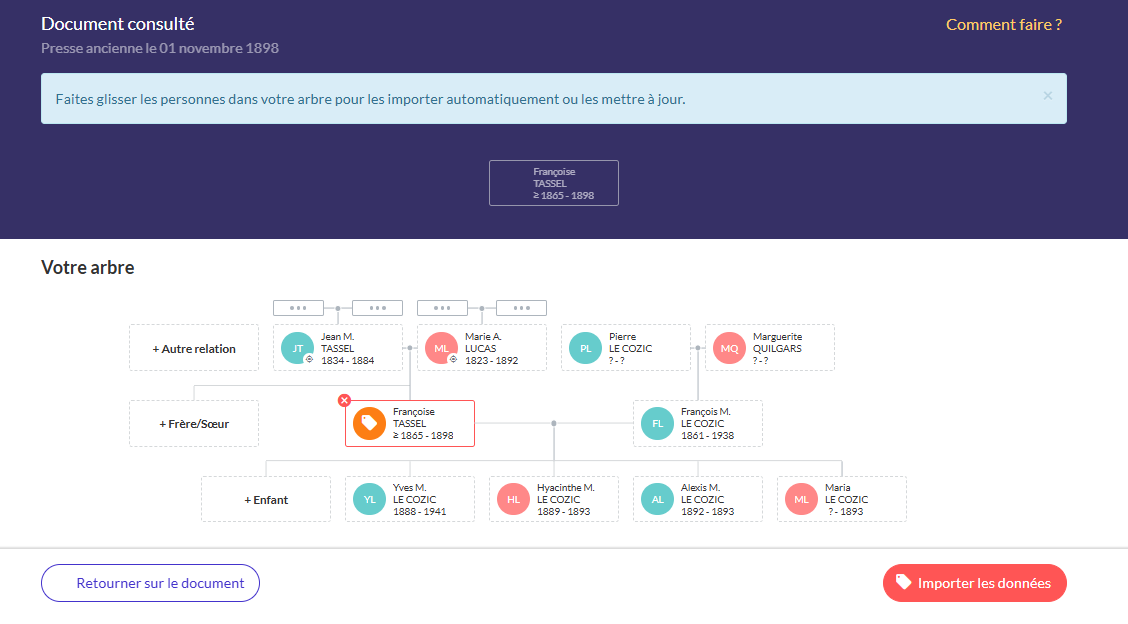Click the PL avatar of Pierre Le Cozic
The height and width of the screenshot is (624, 1128).
coord(586,348)
